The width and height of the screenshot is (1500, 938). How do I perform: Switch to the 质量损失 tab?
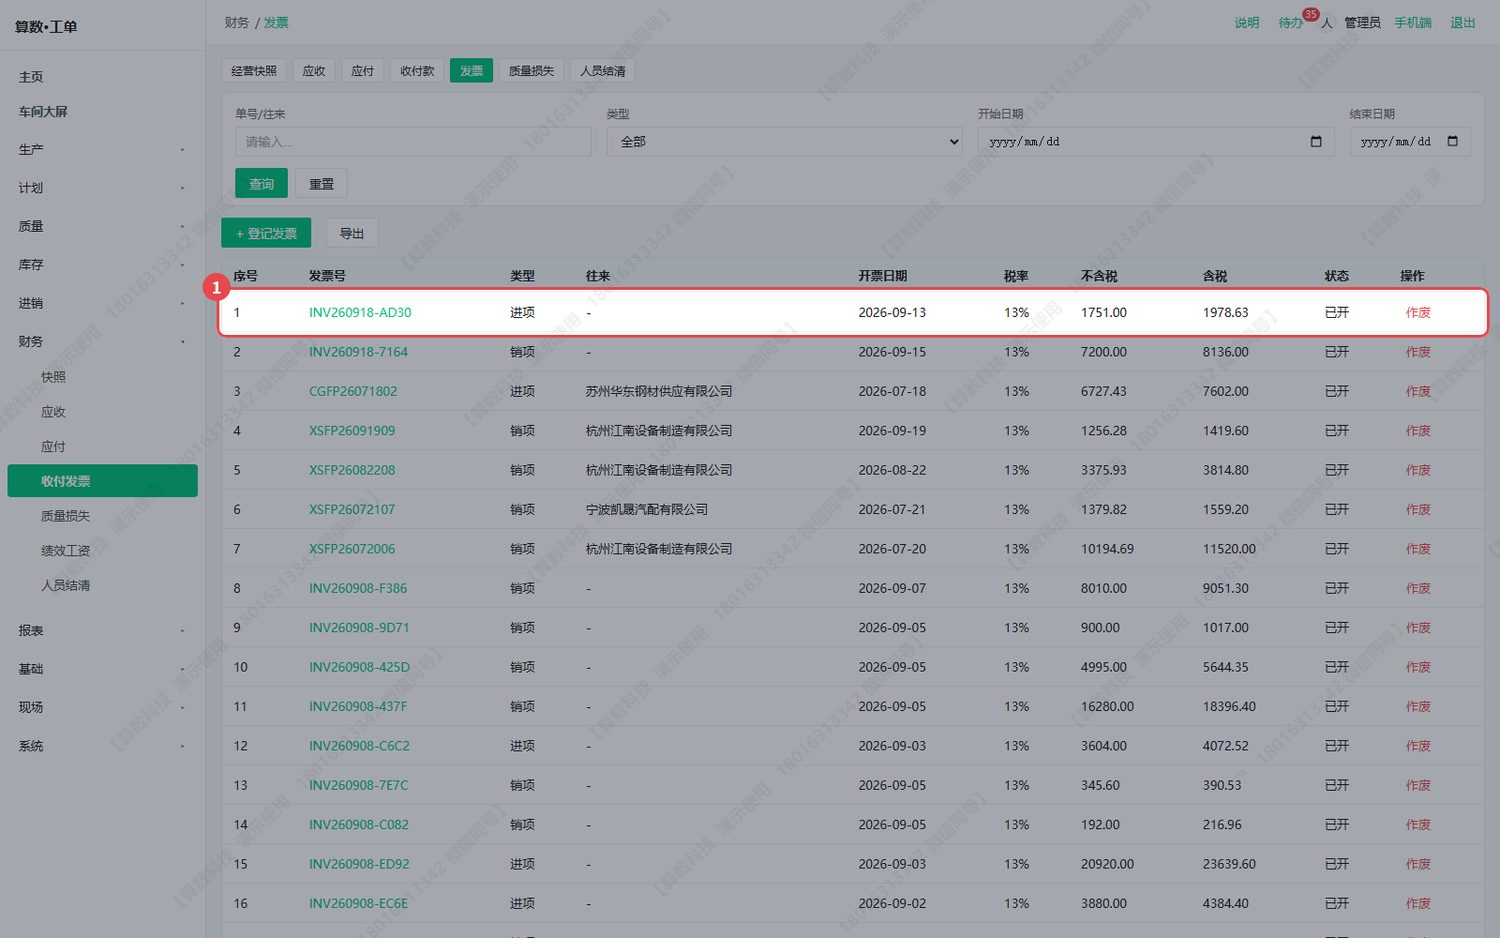[x=531, y=71]
